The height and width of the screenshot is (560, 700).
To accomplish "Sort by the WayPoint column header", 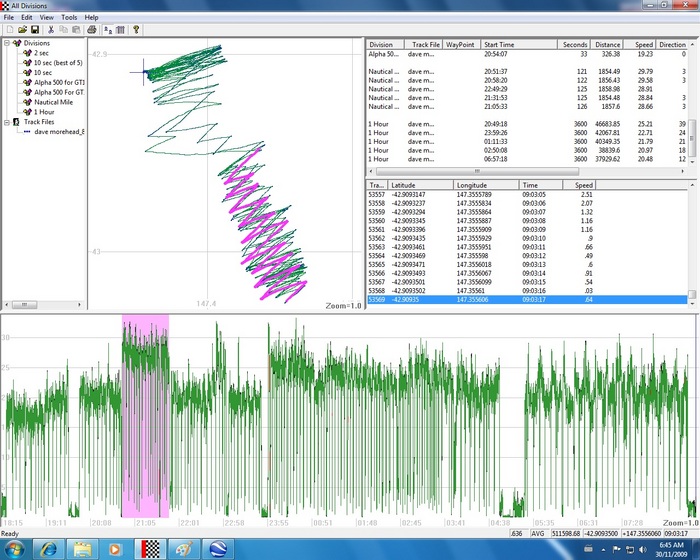I will [x=461, y=45].
